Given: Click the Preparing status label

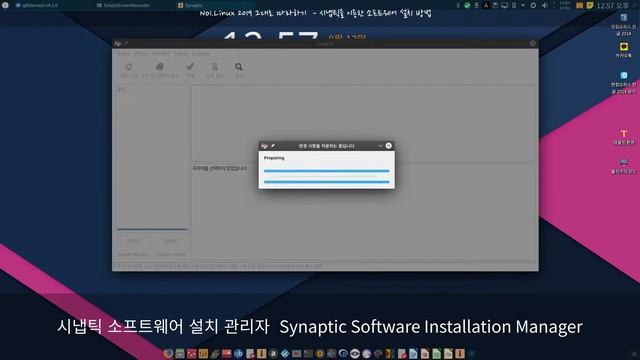Looking at the screenshot, I should (274, 158).
